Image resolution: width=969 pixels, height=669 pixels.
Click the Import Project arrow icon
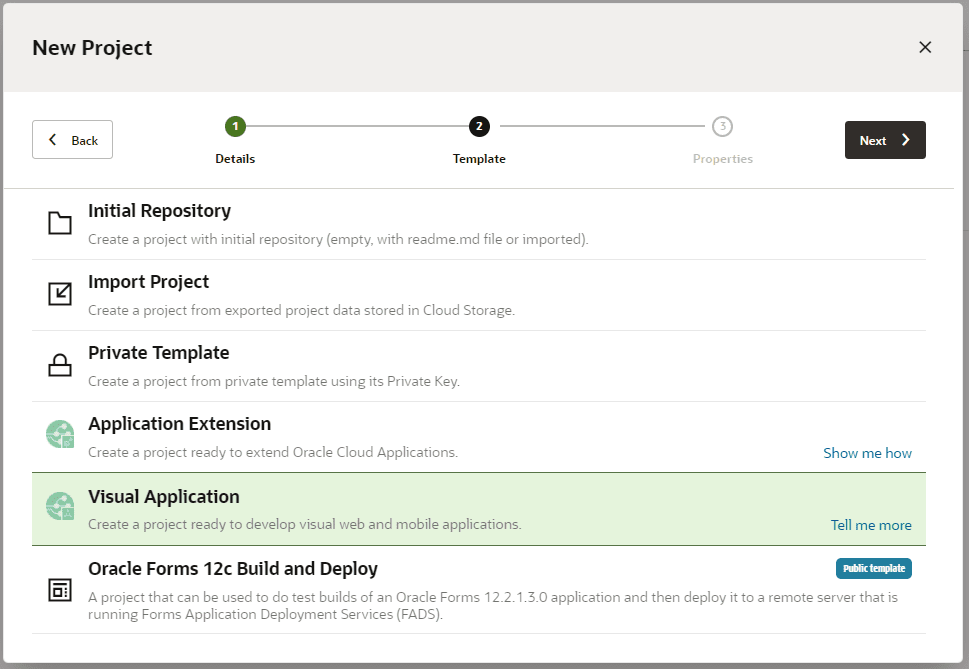point(60,293)
